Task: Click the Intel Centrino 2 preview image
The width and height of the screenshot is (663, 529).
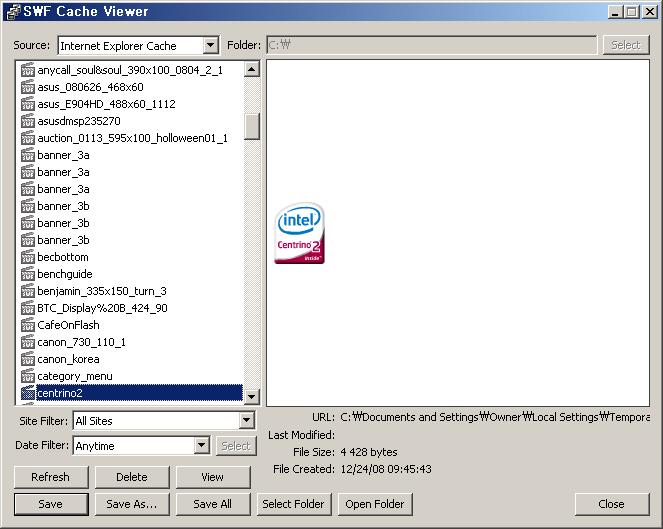Action: (x=299, y=233)
